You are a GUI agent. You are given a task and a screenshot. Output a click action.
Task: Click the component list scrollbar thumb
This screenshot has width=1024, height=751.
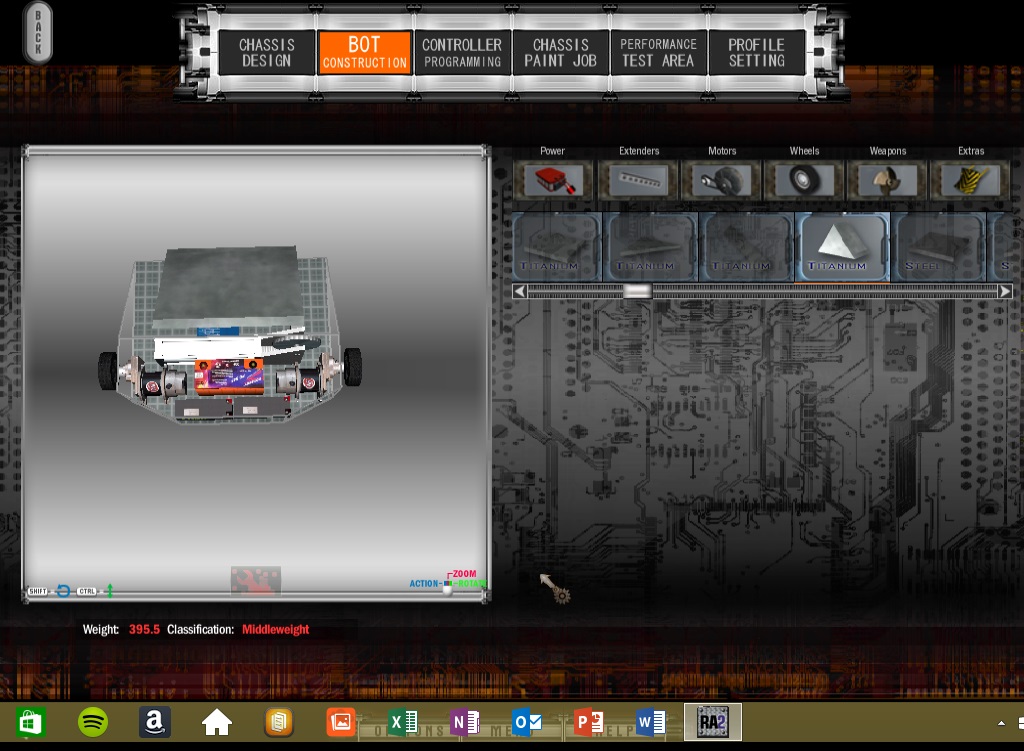coord(637,291)
